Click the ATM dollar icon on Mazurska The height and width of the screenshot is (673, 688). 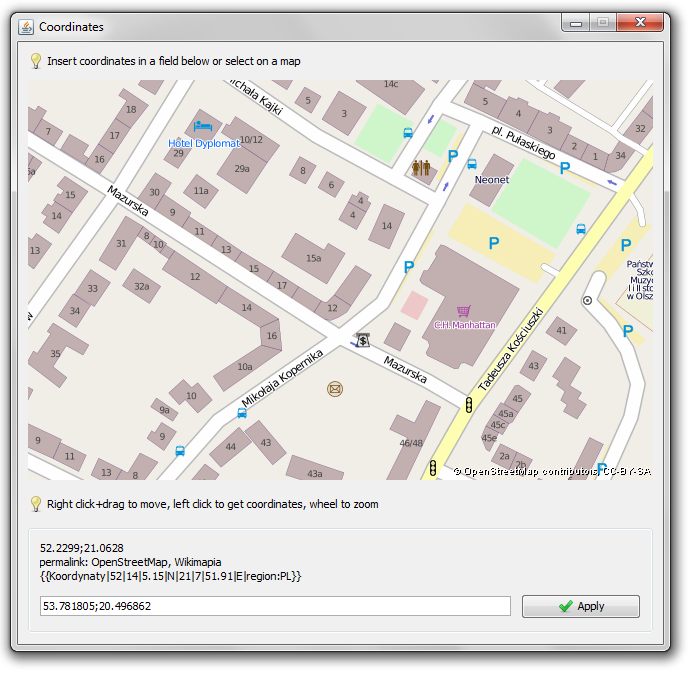point(363,340)
